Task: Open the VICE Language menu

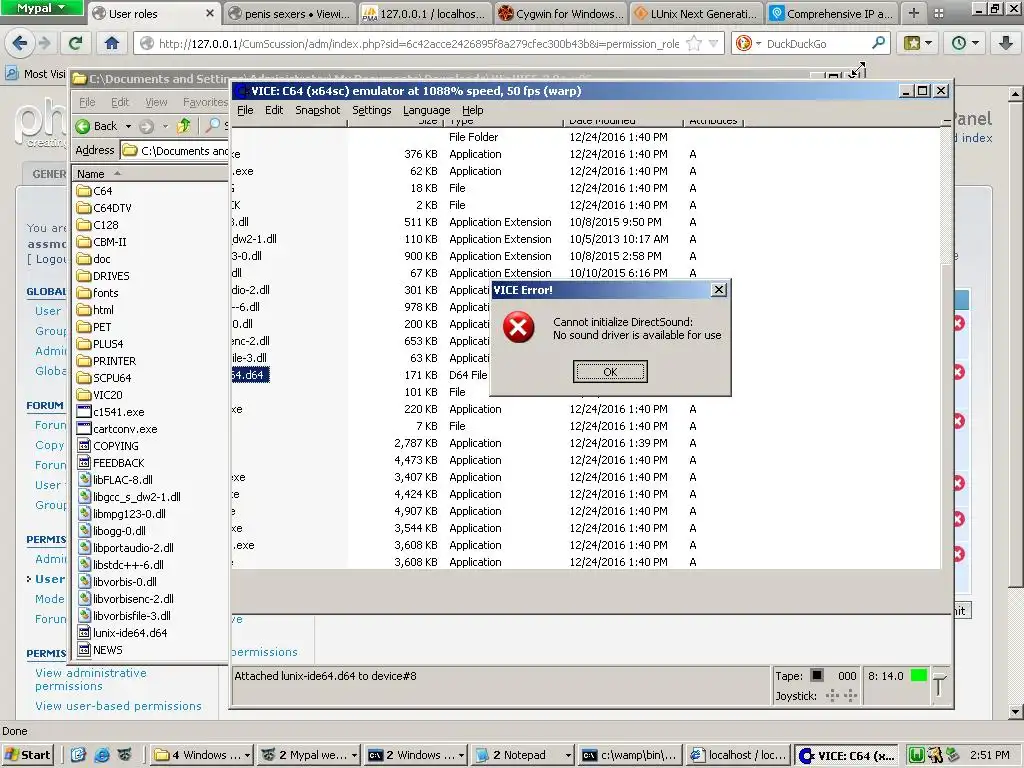Action: 426,110
